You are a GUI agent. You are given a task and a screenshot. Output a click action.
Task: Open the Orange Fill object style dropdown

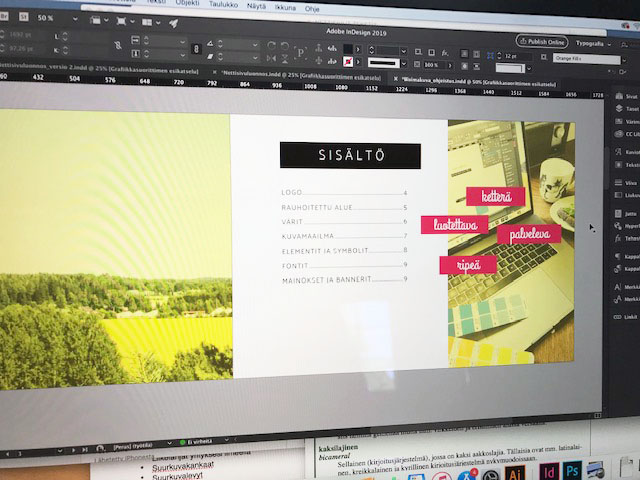coord(623,60)
